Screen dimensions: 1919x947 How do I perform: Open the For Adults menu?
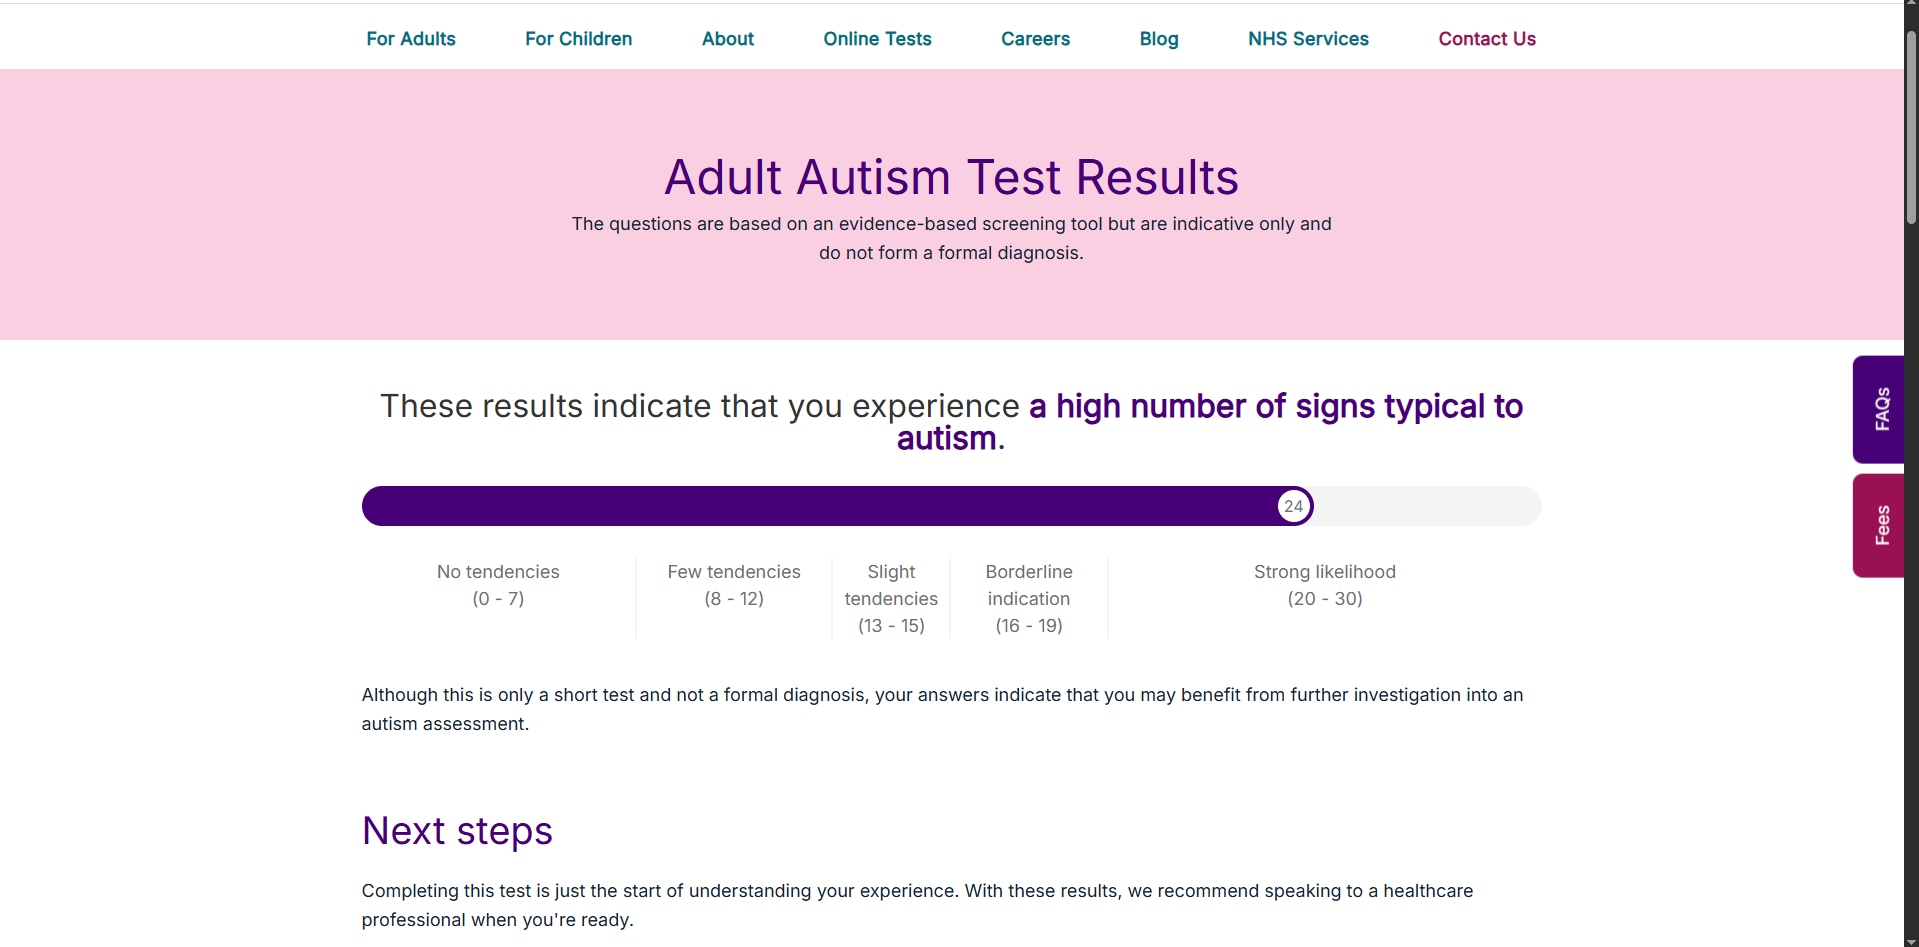tap(410, 39)
